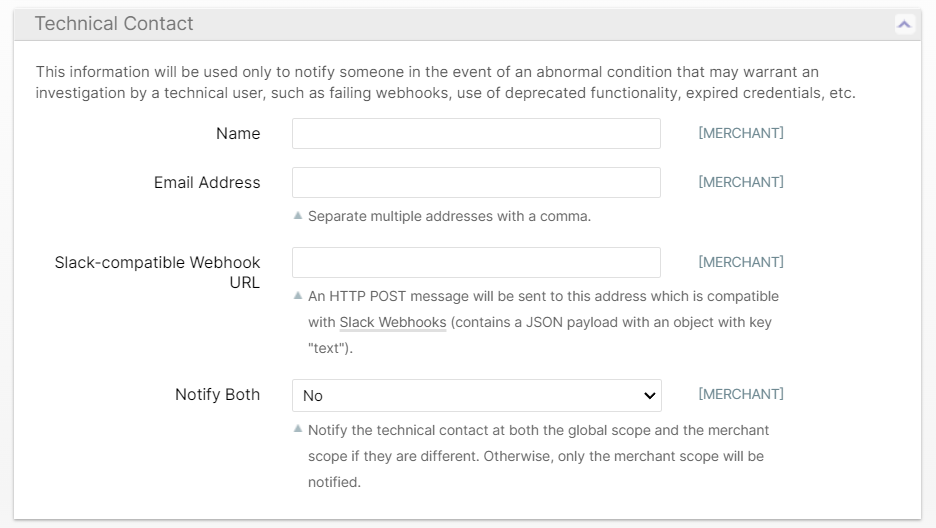Click the triangle icon before 'Separate multiple addresses'
This screenshot has width=936, height=528.
point(298,215)
